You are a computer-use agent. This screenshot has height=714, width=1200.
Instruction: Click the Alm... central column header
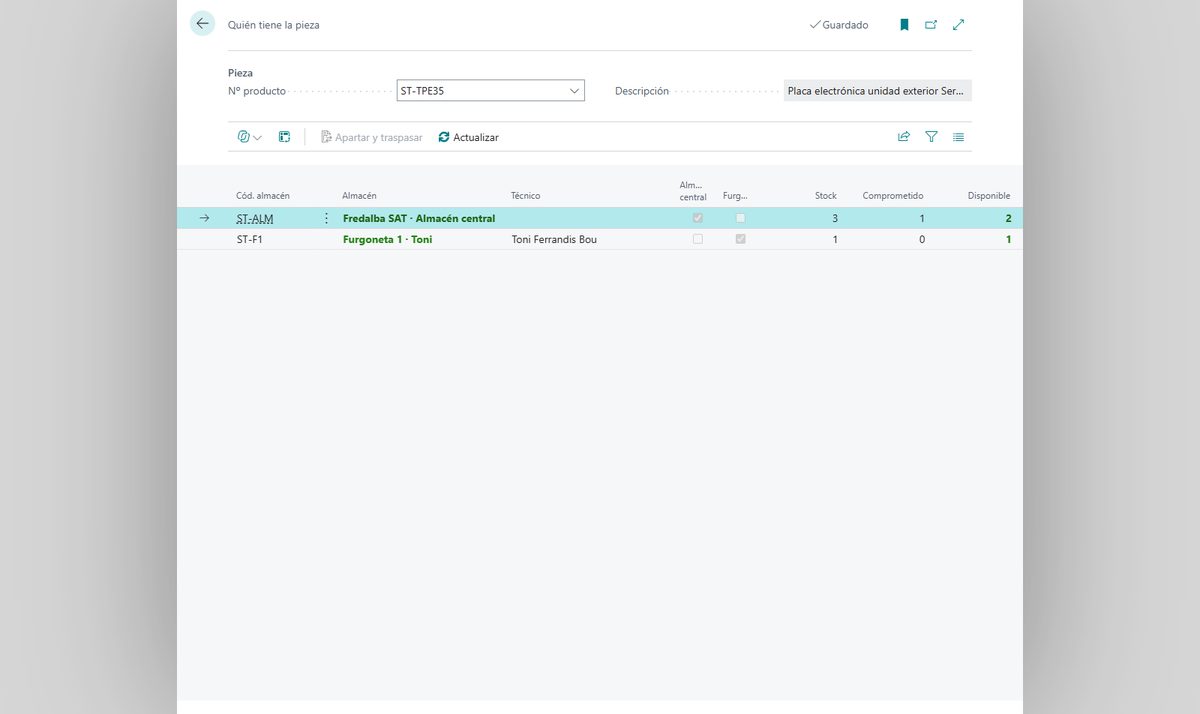point(693,191)
